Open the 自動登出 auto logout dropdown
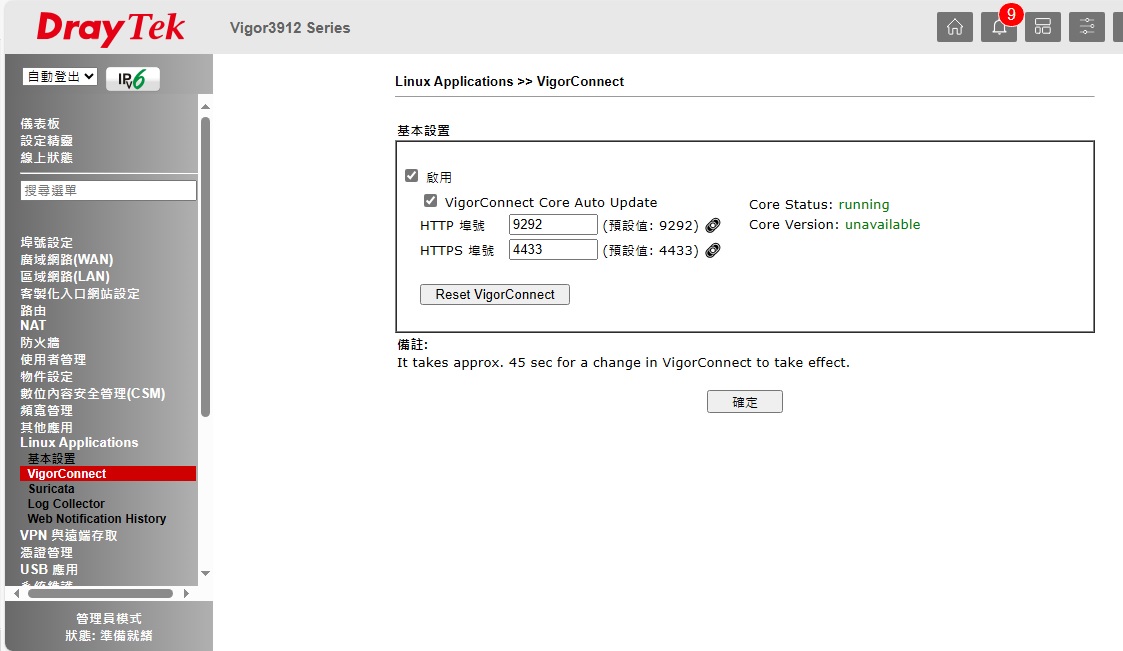This screenshot has height=651, width=1123. point(59,76)
